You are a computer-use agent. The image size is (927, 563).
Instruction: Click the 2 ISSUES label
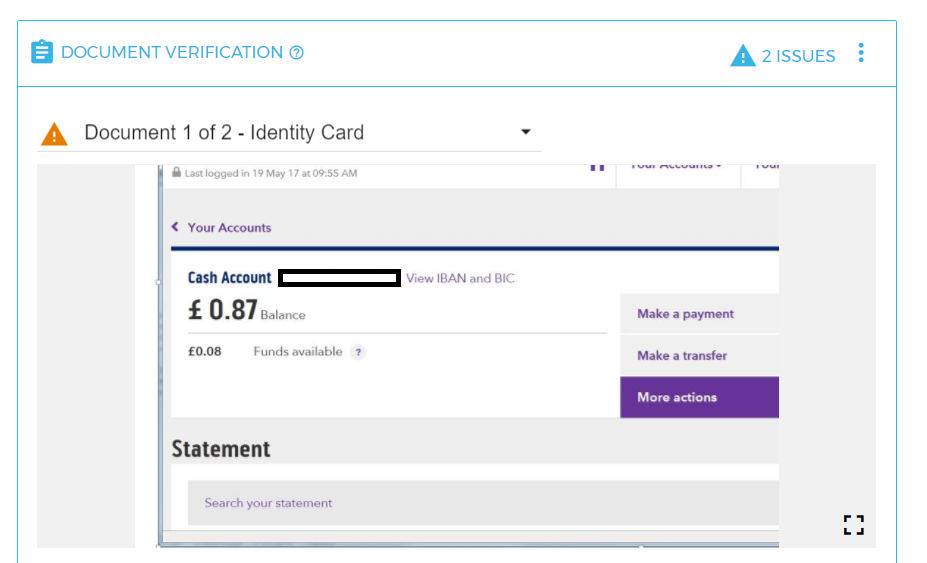tap(798, 56)
